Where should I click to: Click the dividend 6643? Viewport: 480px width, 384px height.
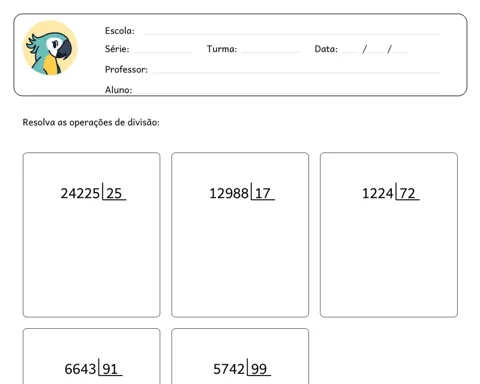(x=80, y=369)
